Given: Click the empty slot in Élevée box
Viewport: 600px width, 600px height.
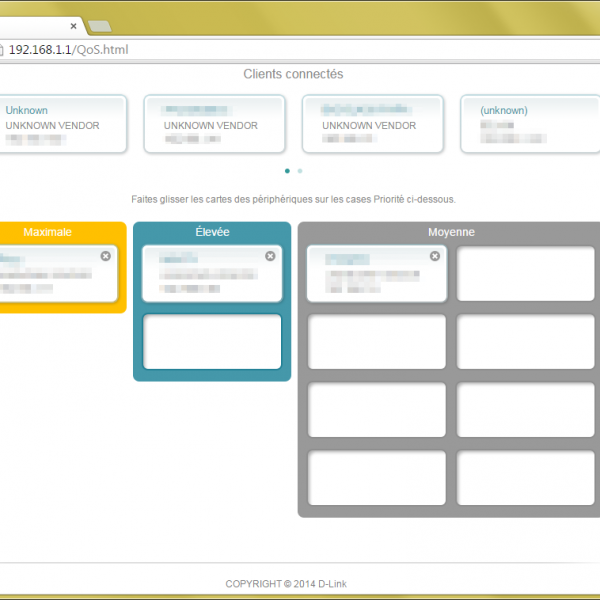Looking at the screenshot, I should [x=212, y=342].
